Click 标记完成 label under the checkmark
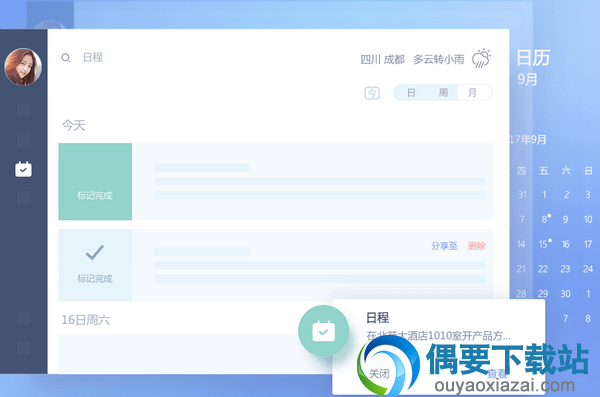 tap(95, 279)
